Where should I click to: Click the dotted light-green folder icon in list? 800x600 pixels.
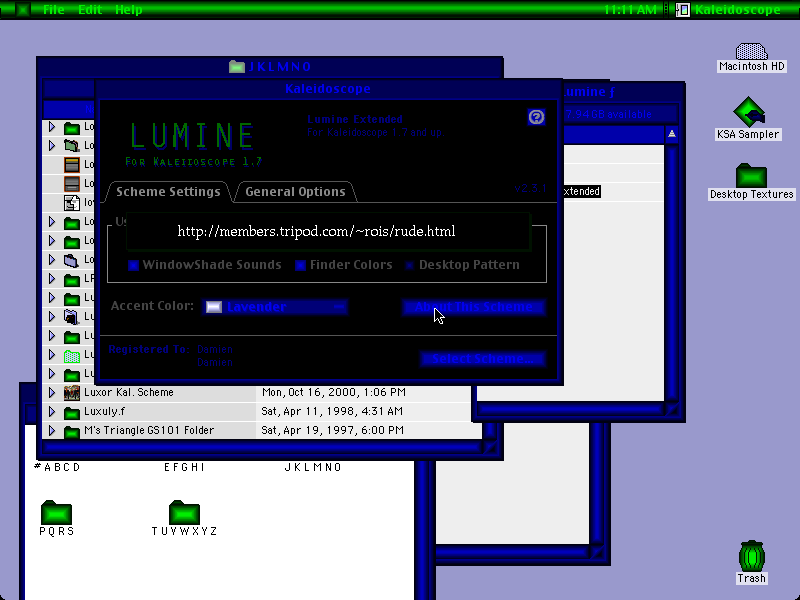click(71, 355)
